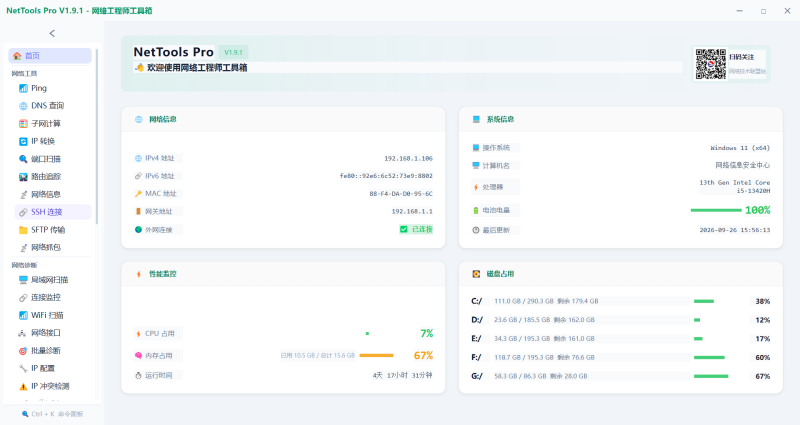Collapse the sidebar with the back chevron
The image size is (800, 425).
(52, 33)
